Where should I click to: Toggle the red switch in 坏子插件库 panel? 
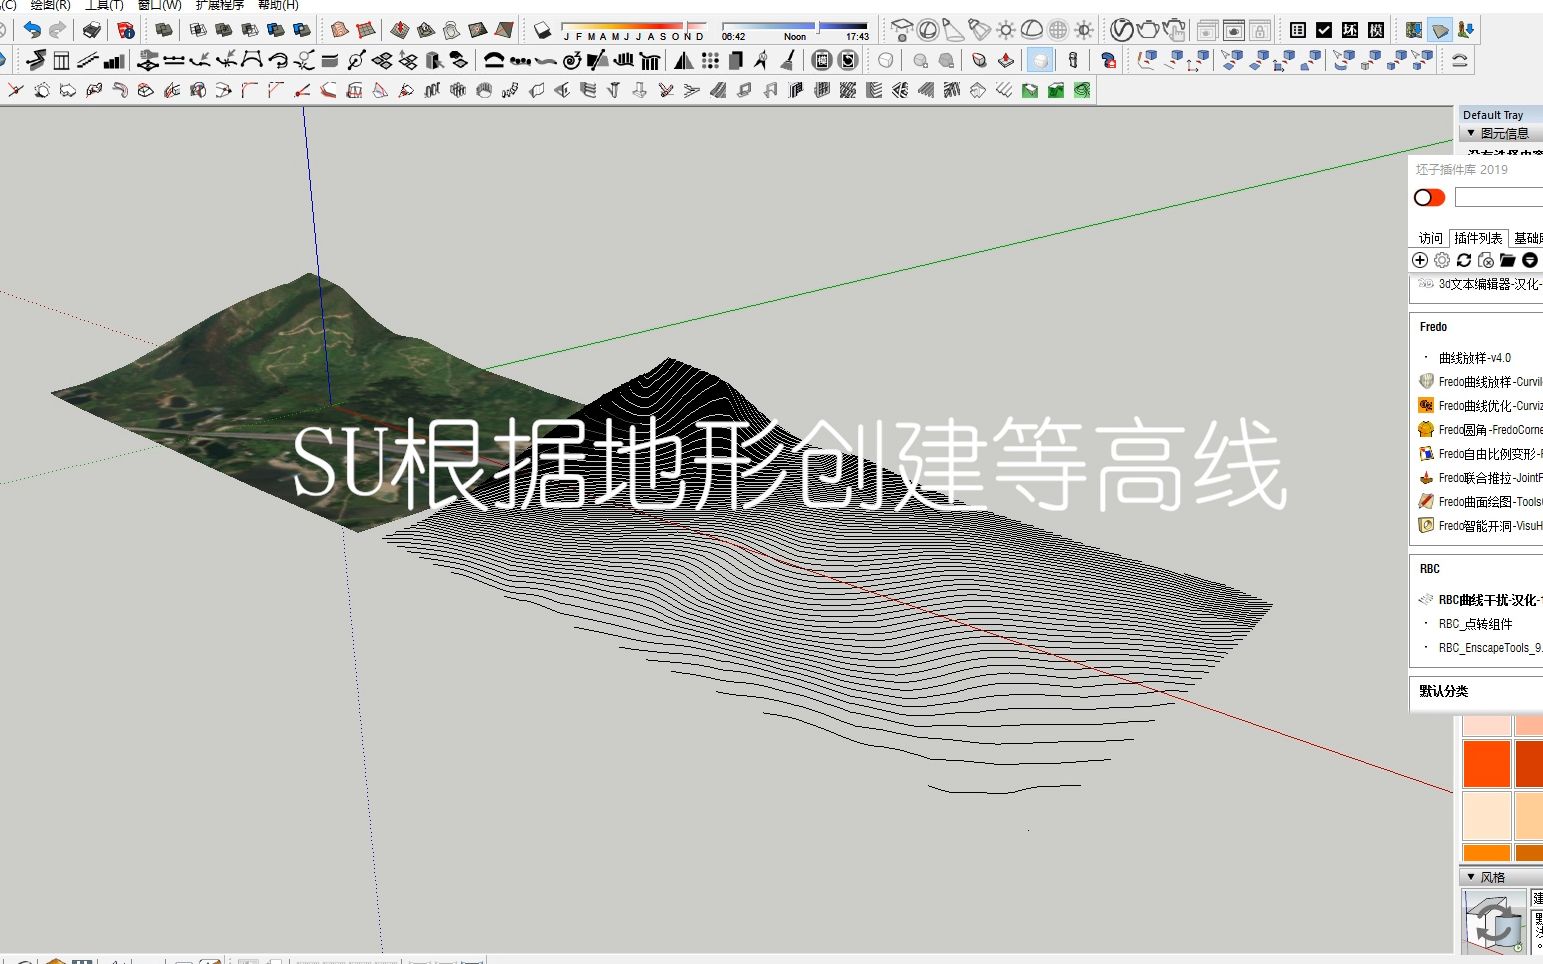[1429, 196]
